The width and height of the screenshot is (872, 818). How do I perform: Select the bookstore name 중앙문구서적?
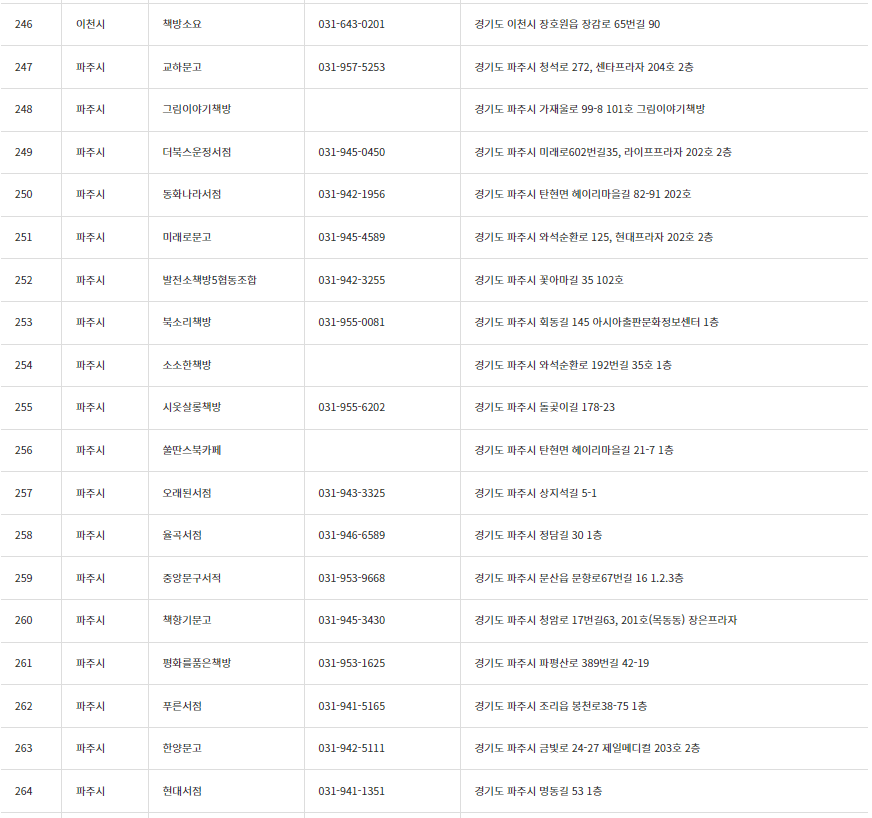192,578
